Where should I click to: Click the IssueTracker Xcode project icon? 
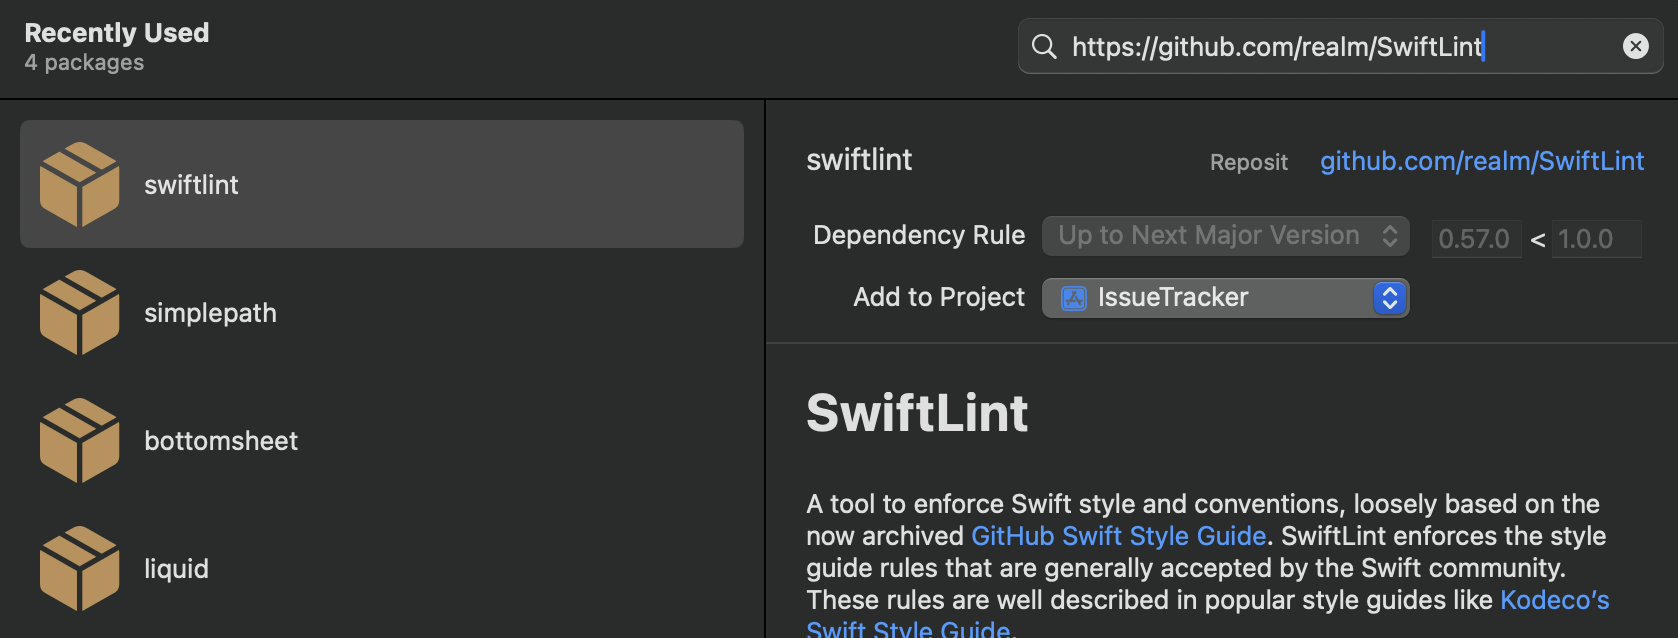point(1074,298)
